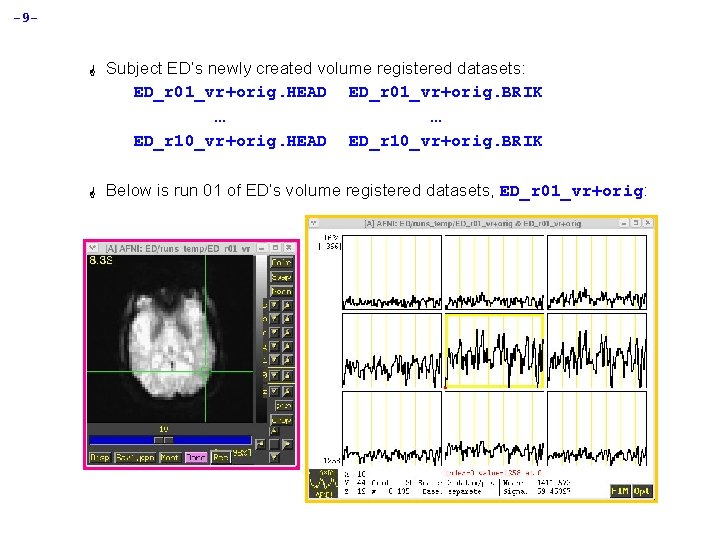This screenshot has height=540, width=720.
Task: Click the ED_r01_vr+orig.BRIK filename text
Action: tap(445, 92)
